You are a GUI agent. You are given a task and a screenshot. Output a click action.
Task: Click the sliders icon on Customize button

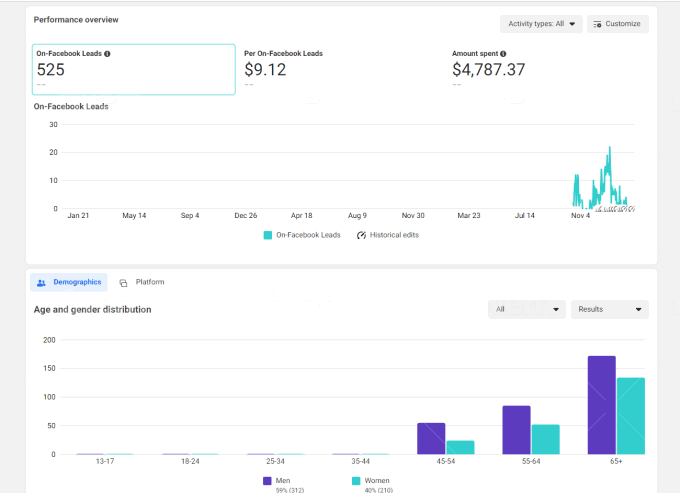pos(597,24)
